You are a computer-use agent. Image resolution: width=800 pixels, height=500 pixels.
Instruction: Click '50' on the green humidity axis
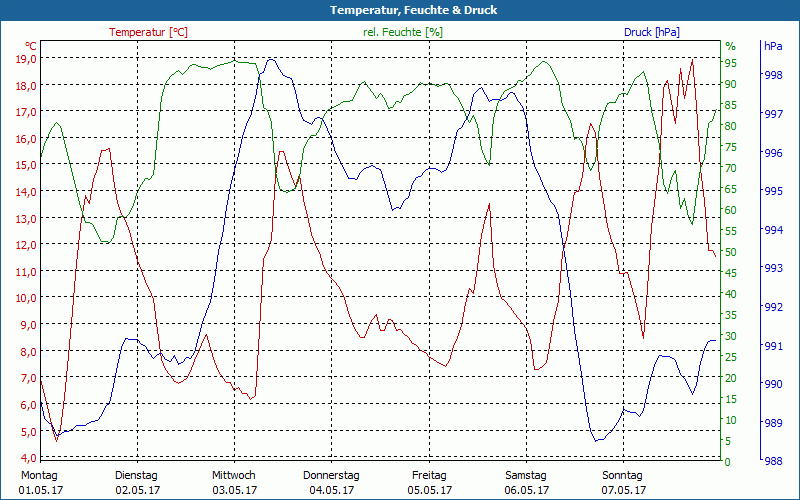[x=731, y=253]
